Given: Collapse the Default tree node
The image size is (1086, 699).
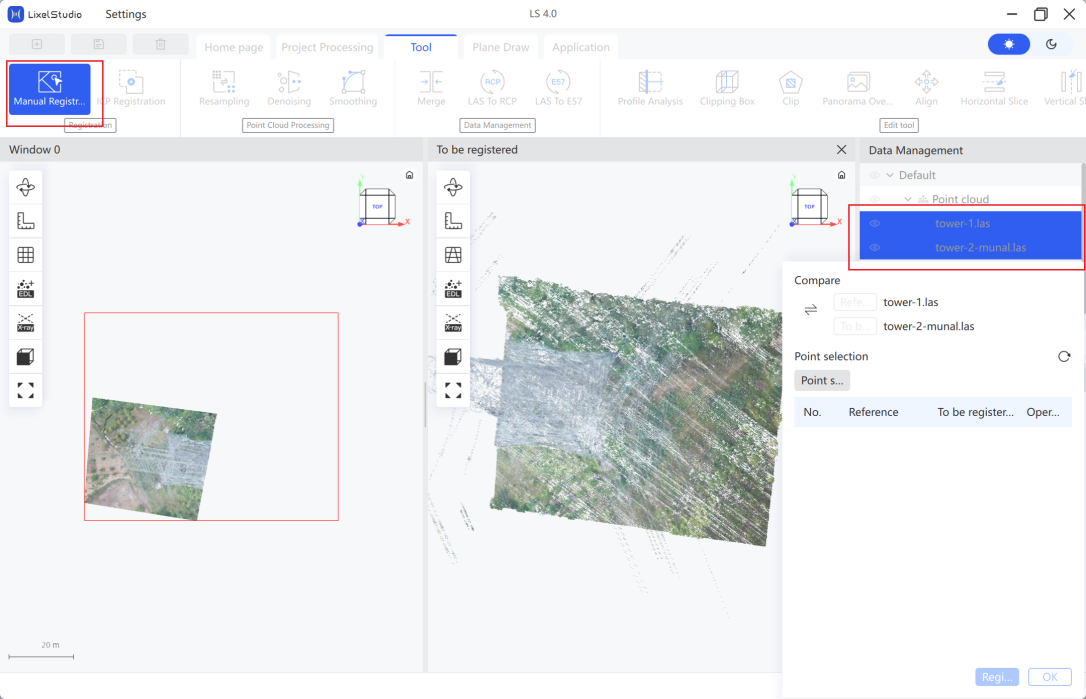Looking at the screenshot, I should pyautogui.click(x=890, y=175).
